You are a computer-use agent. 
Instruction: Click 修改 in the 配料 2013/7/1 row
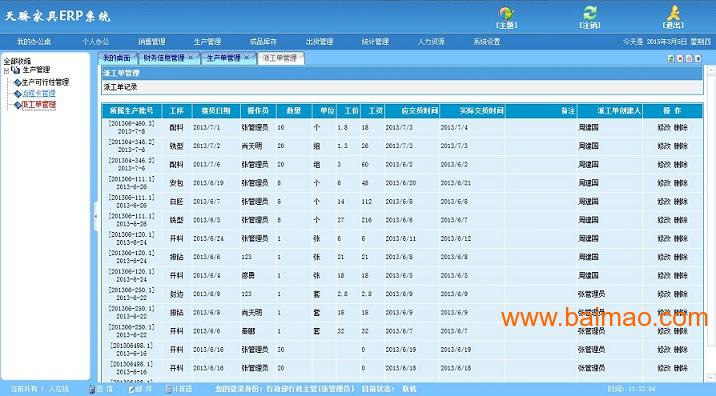coord(664,127)
